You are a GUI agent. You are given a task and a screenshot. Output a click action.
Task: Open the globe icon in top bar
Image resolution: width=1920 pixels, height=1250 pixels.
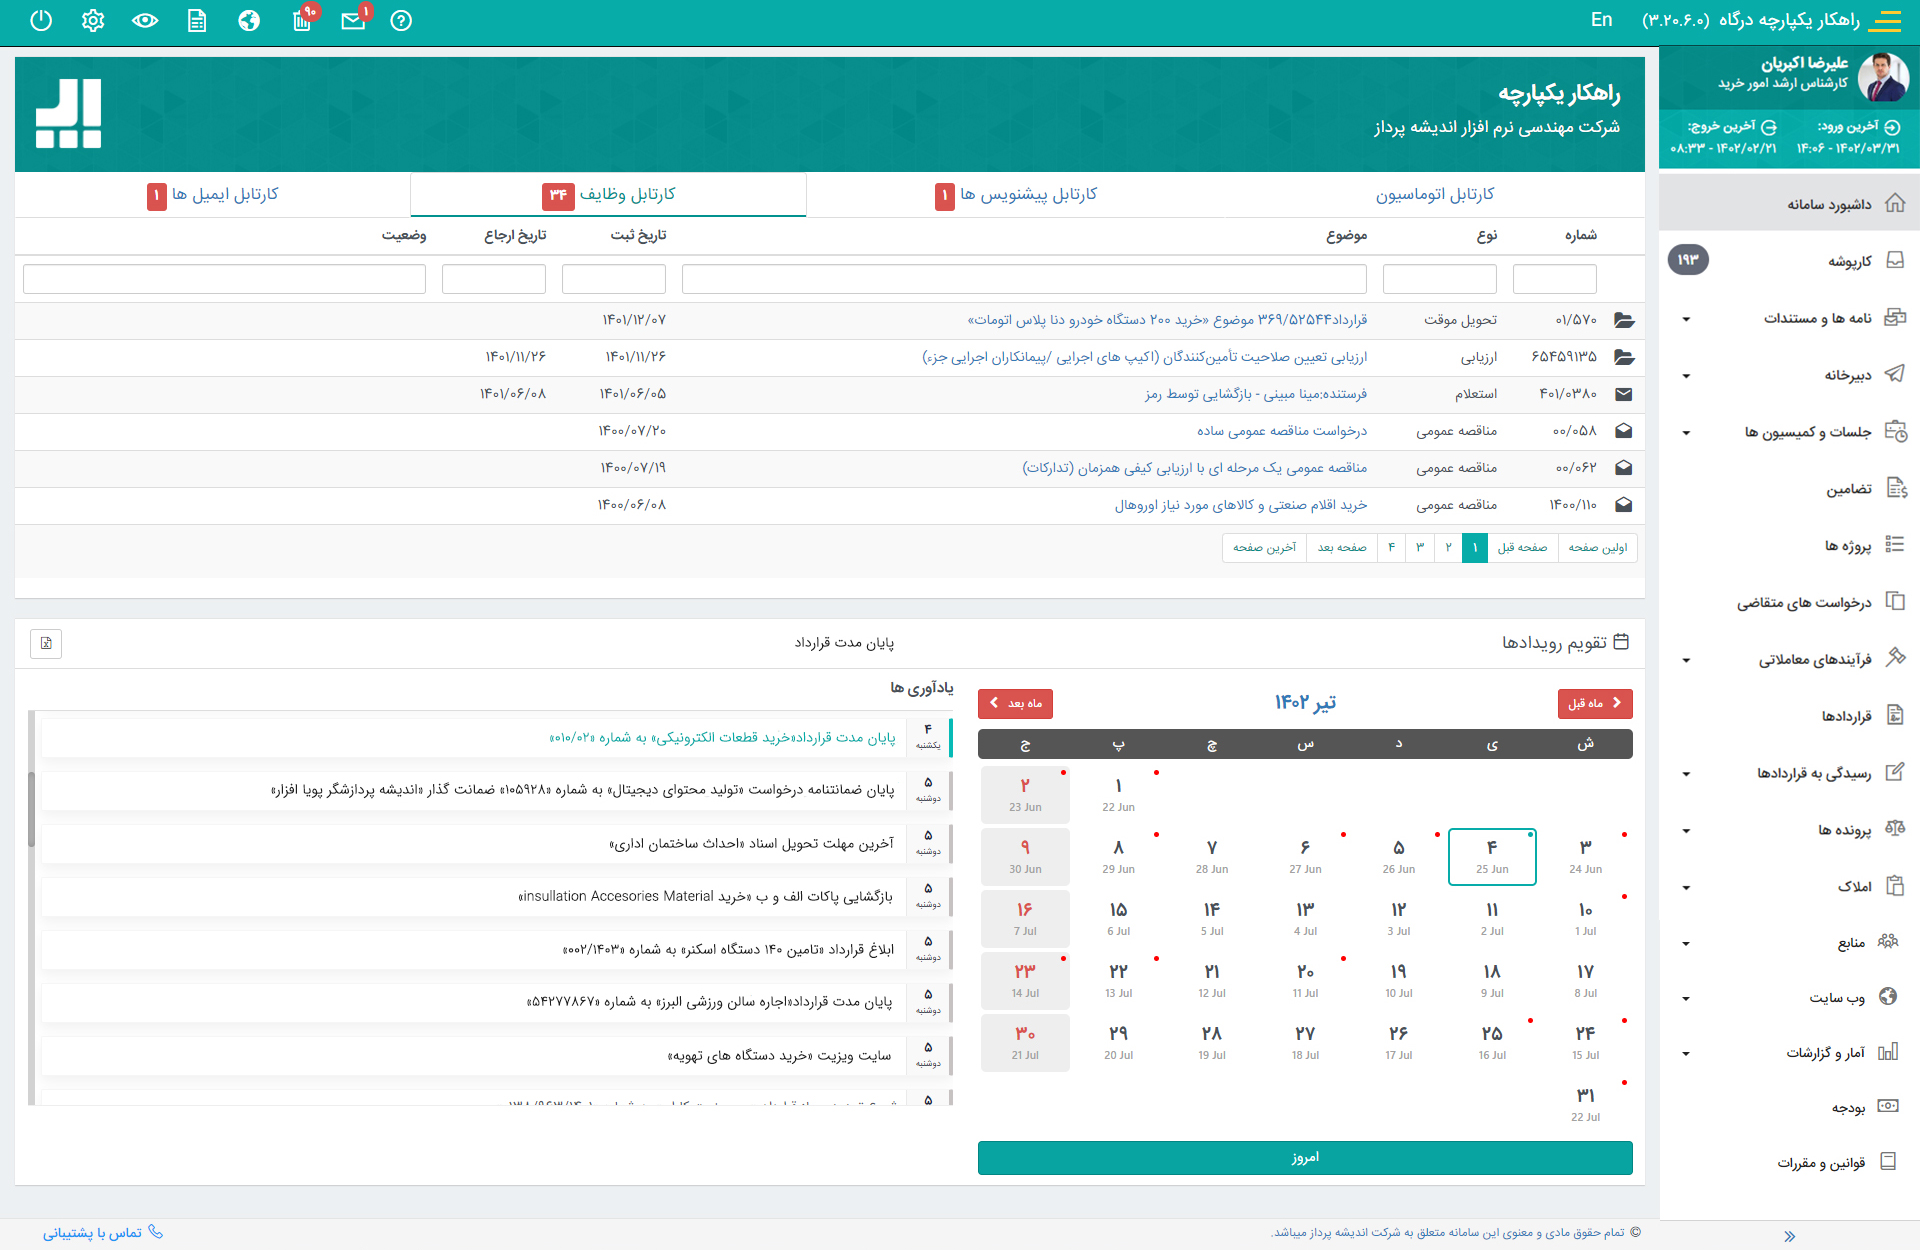pos(249,21)
